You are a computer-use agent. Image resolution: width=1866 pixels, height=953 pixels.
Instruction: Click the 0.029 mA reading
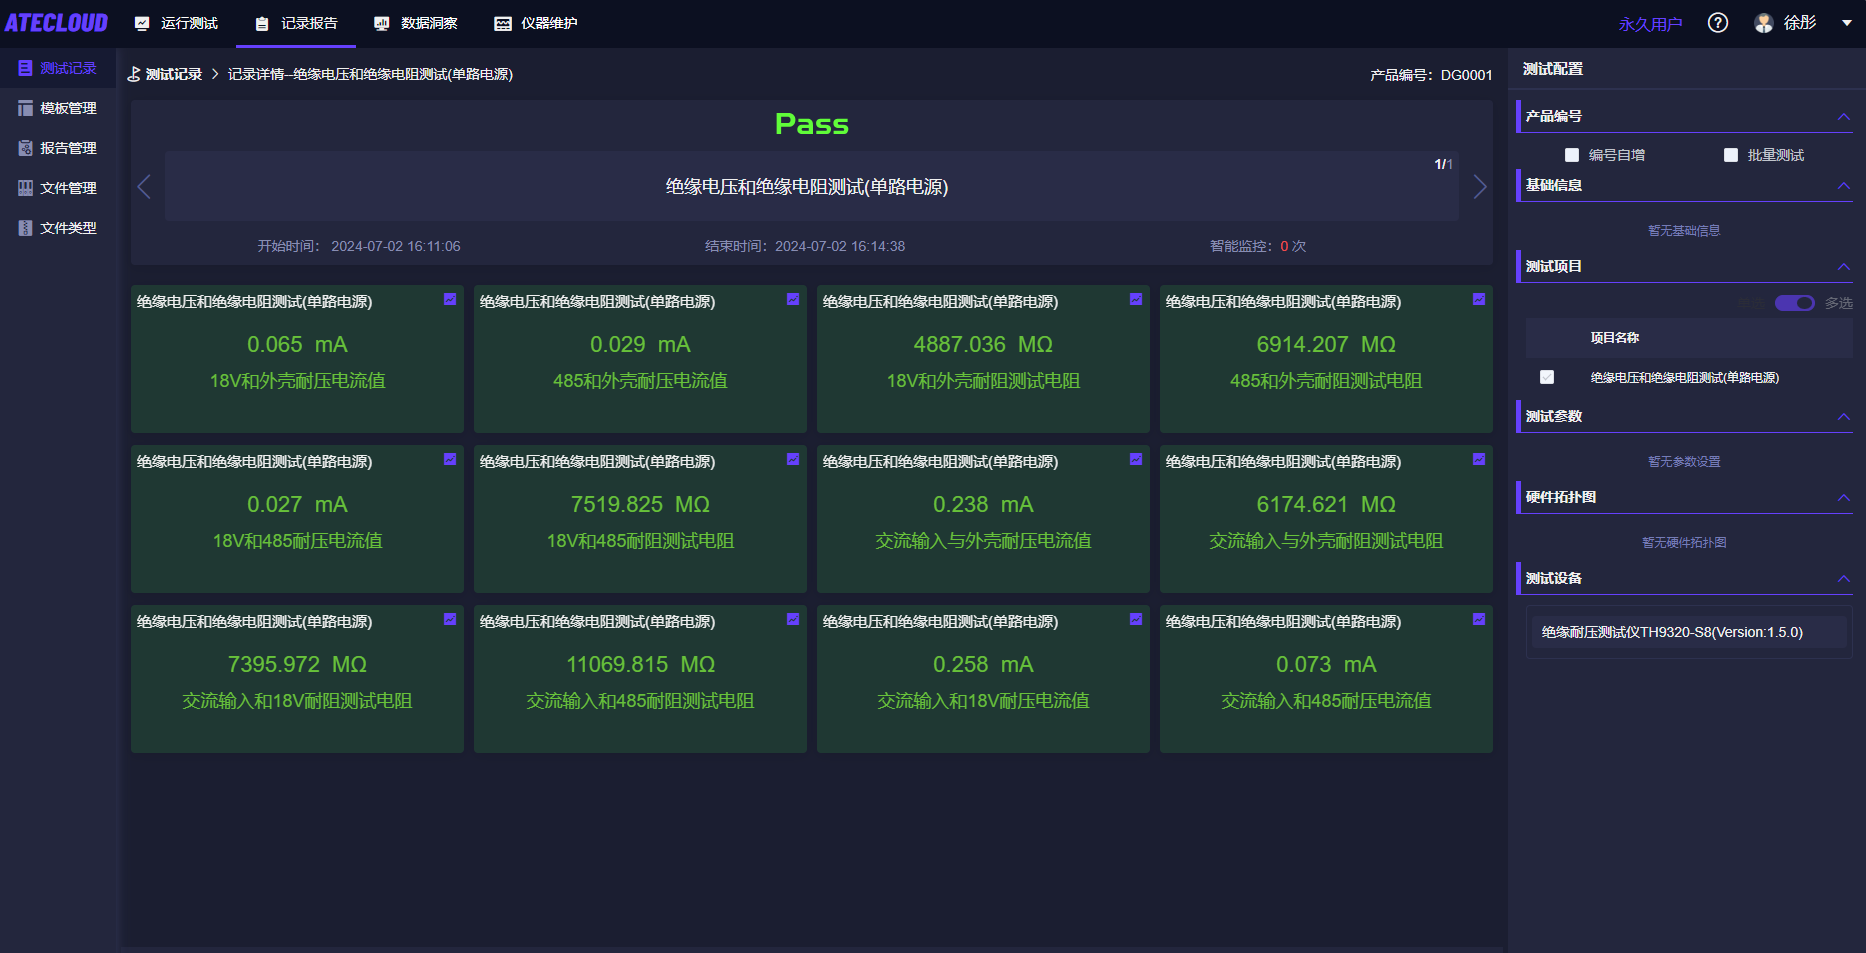click(x=640, y=345)
